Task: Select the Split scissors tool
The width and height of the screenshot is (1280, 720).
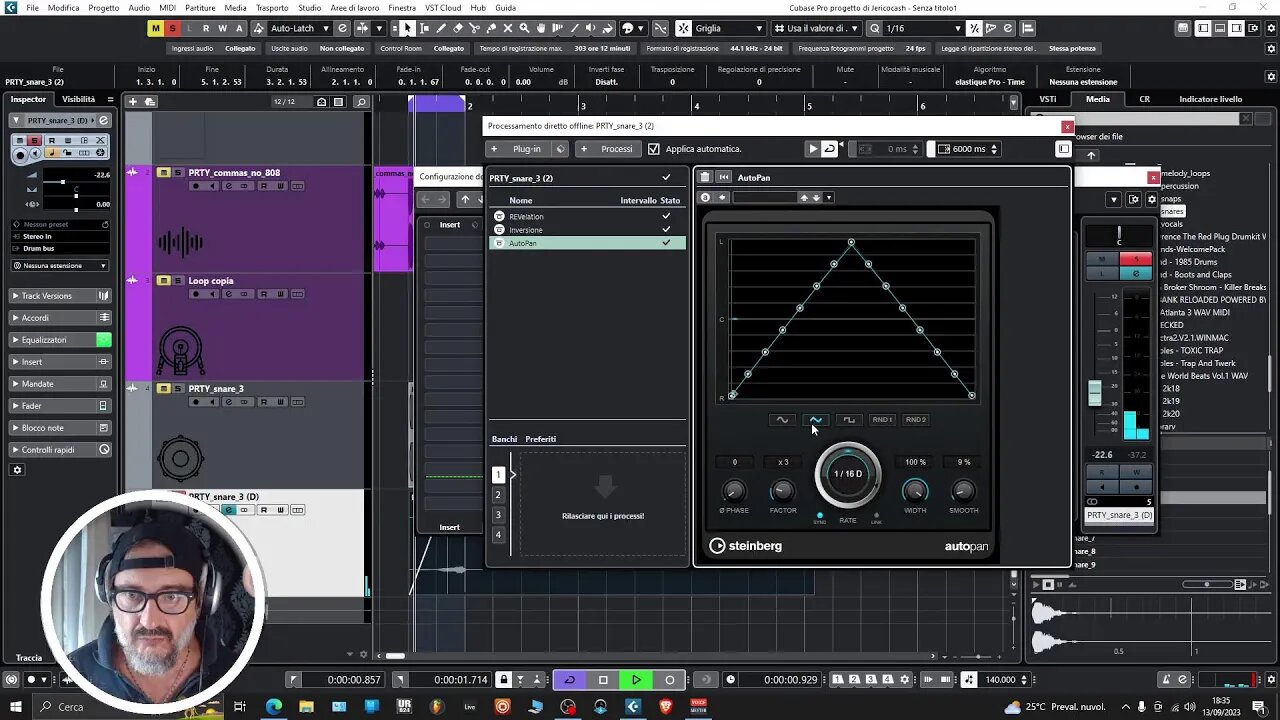Action: point(475,28)
